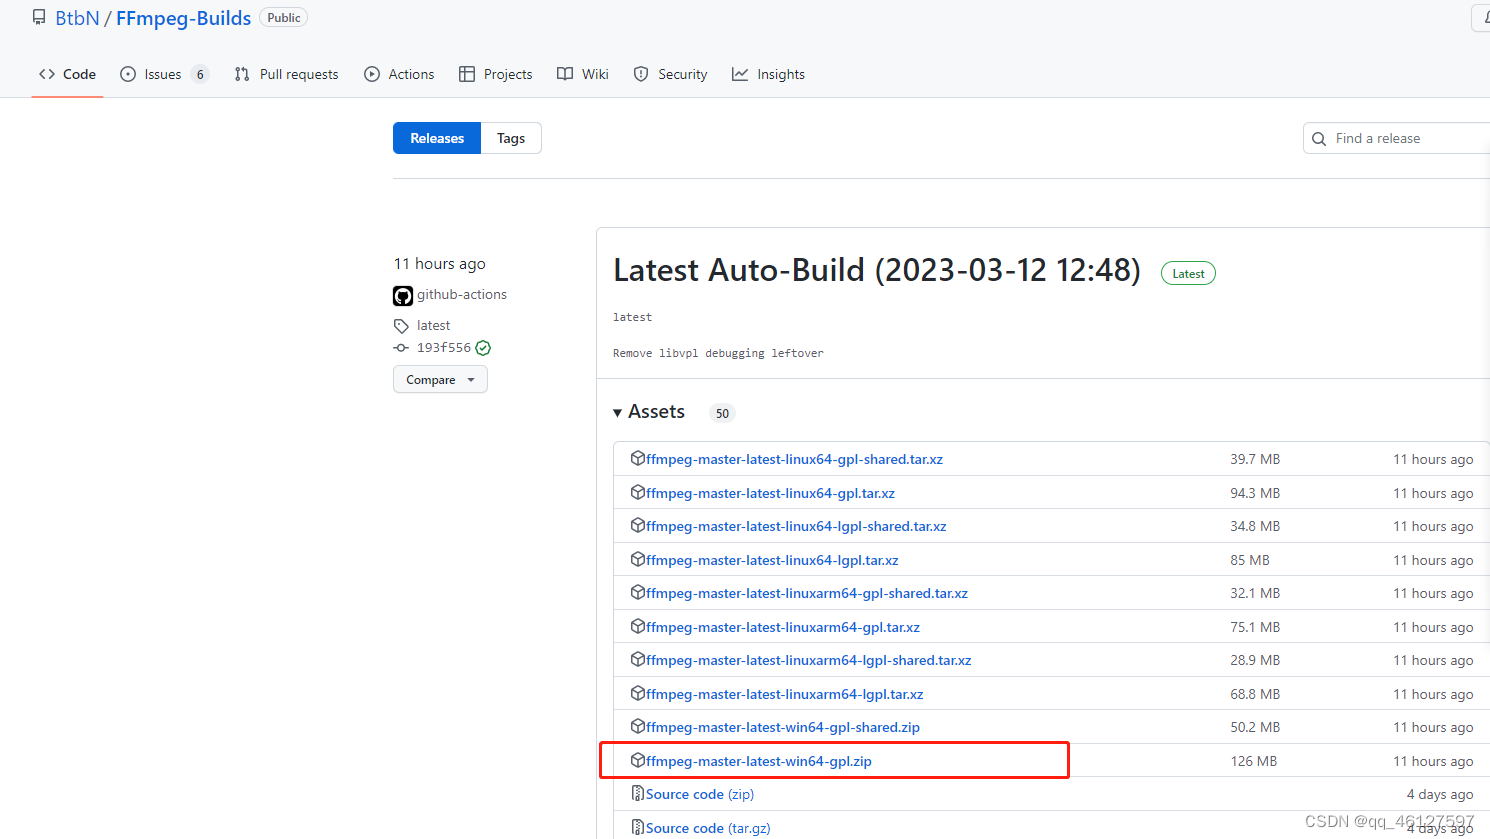This screenshot has width=1490, height=839.
Task: Download ffmpeg-master-latest-linuxarm64-lgpl.tar.xz
Action: [x=785, y=694]
